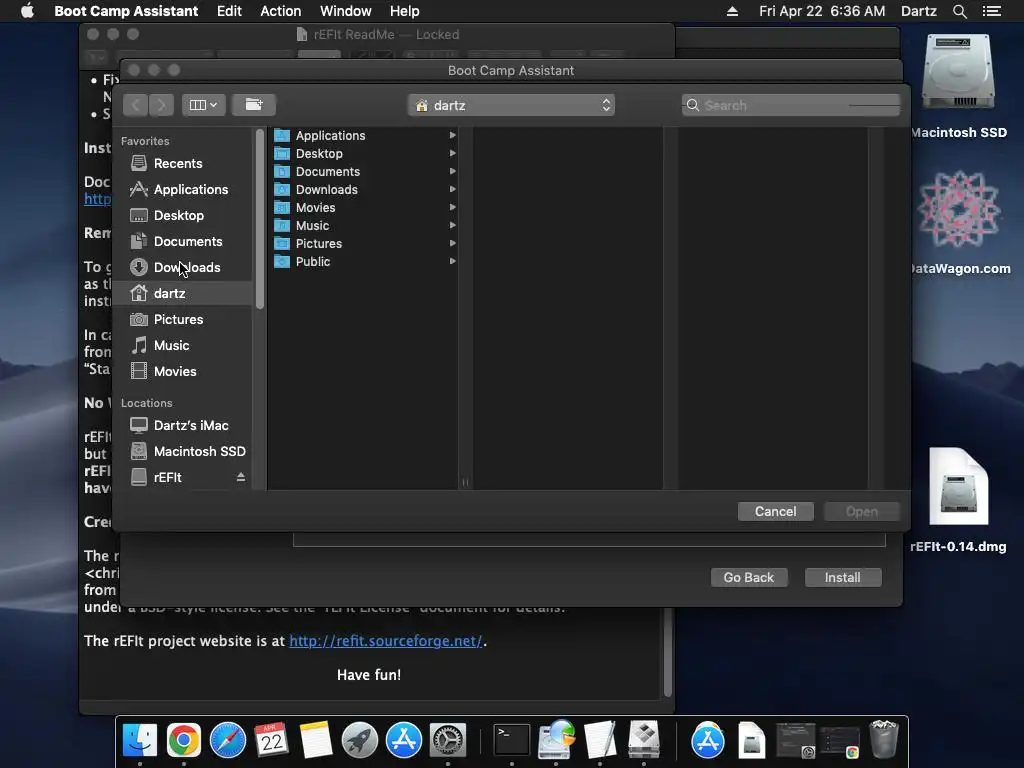Open Spotlight search in the menu bar
The width and height of the screenshot is (1024, 768).
point(959,11)
